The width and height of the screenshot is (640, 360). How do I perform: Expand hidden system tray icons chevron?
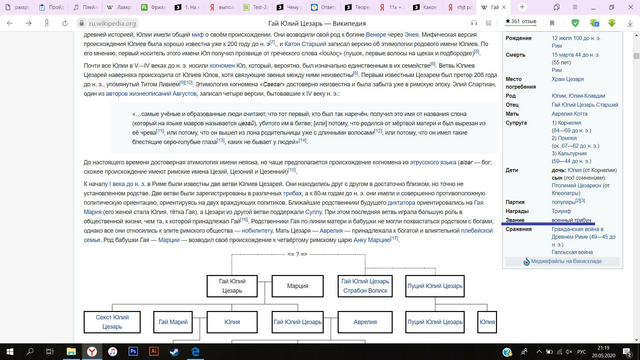click(539, 351)
